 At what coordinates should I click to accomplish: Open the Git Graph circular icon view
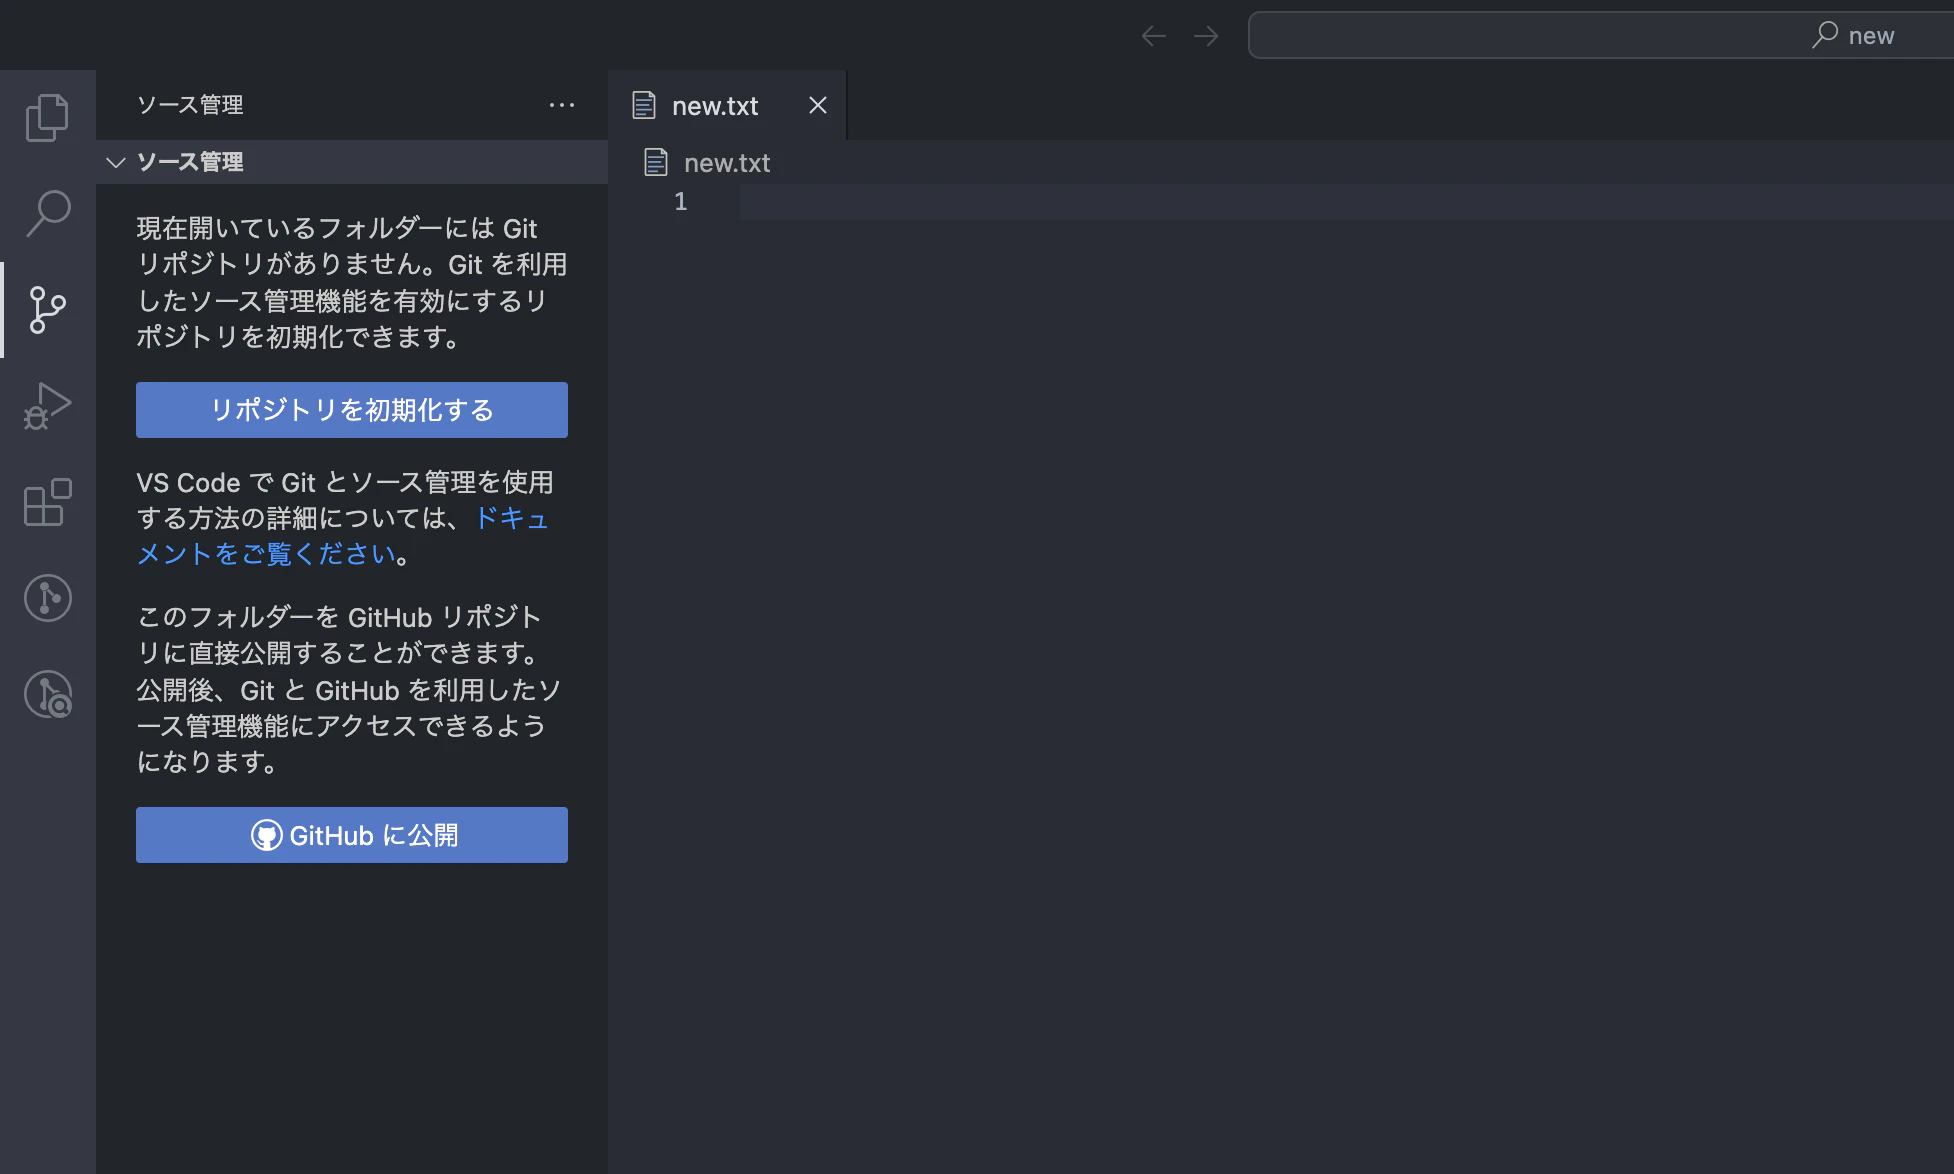47,598
